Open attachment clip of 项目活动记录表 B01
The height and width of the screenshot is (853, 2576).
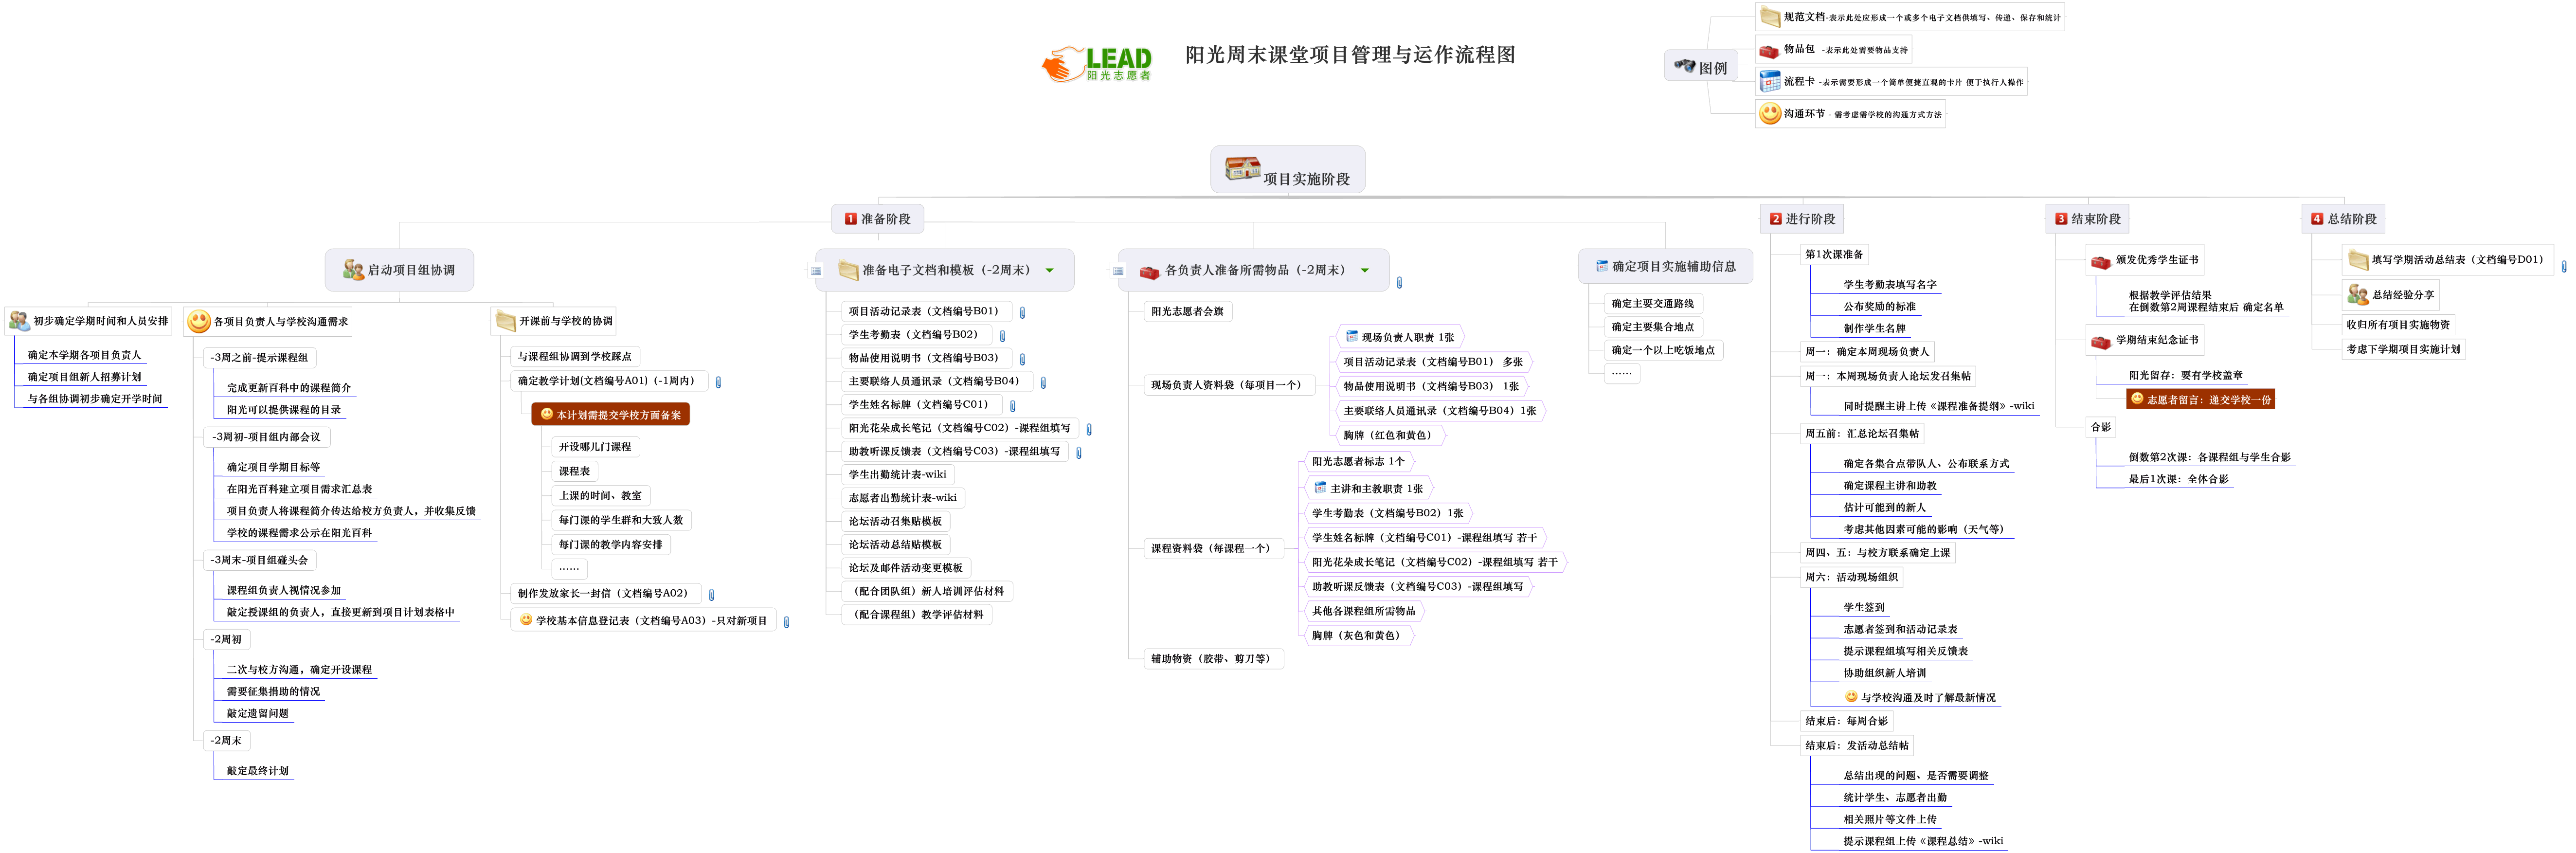coord(1022,313)
